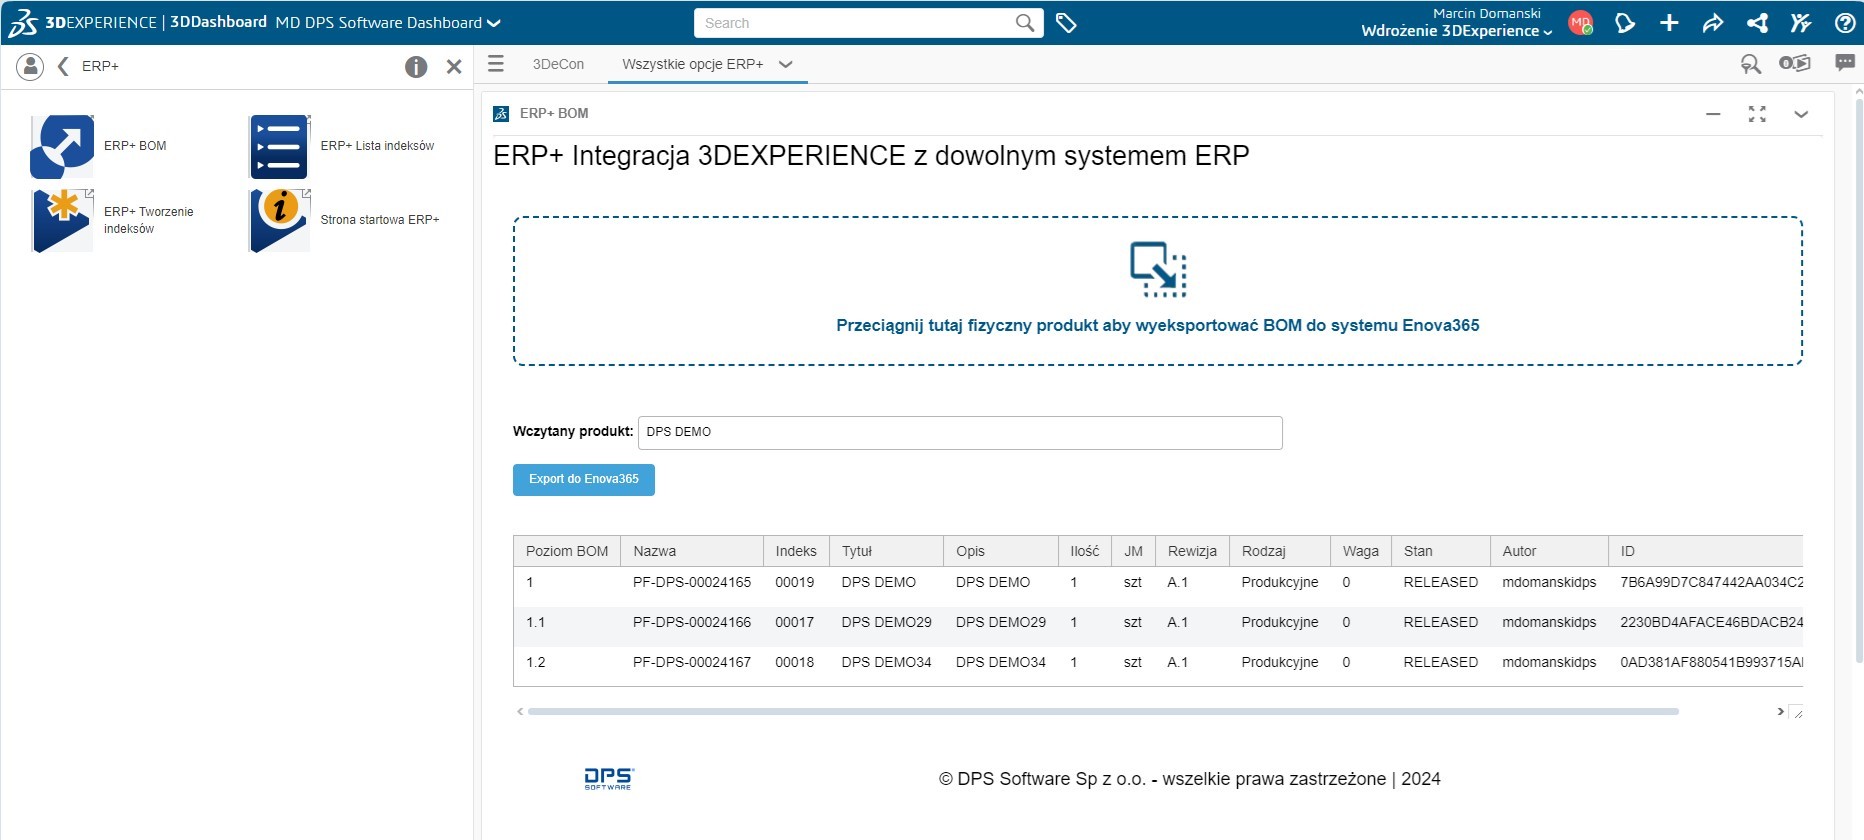Screen dimensions: 1864x840
Task: Maximize the ERP+ BOM widget
Action: coord(1757,114)
